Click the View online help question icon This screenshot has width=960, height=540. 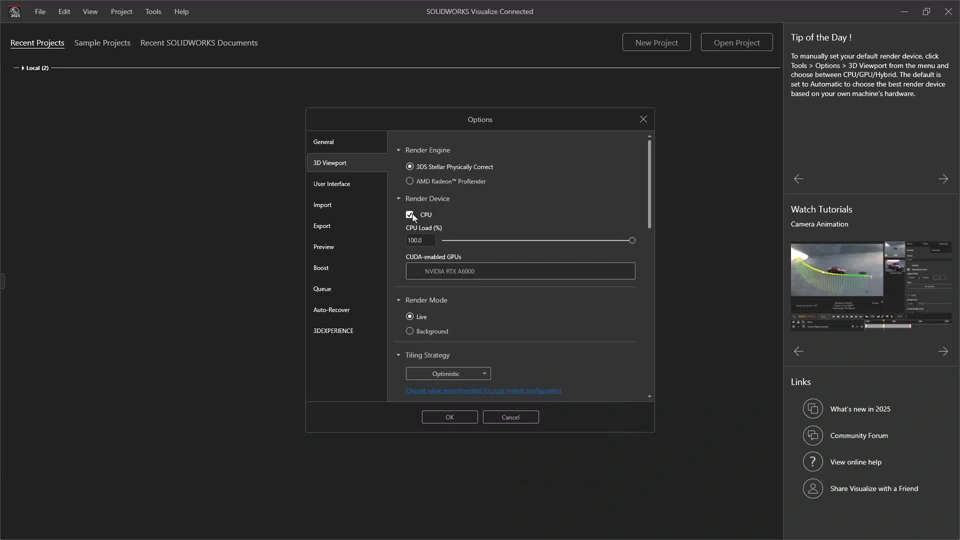point(812,462)
